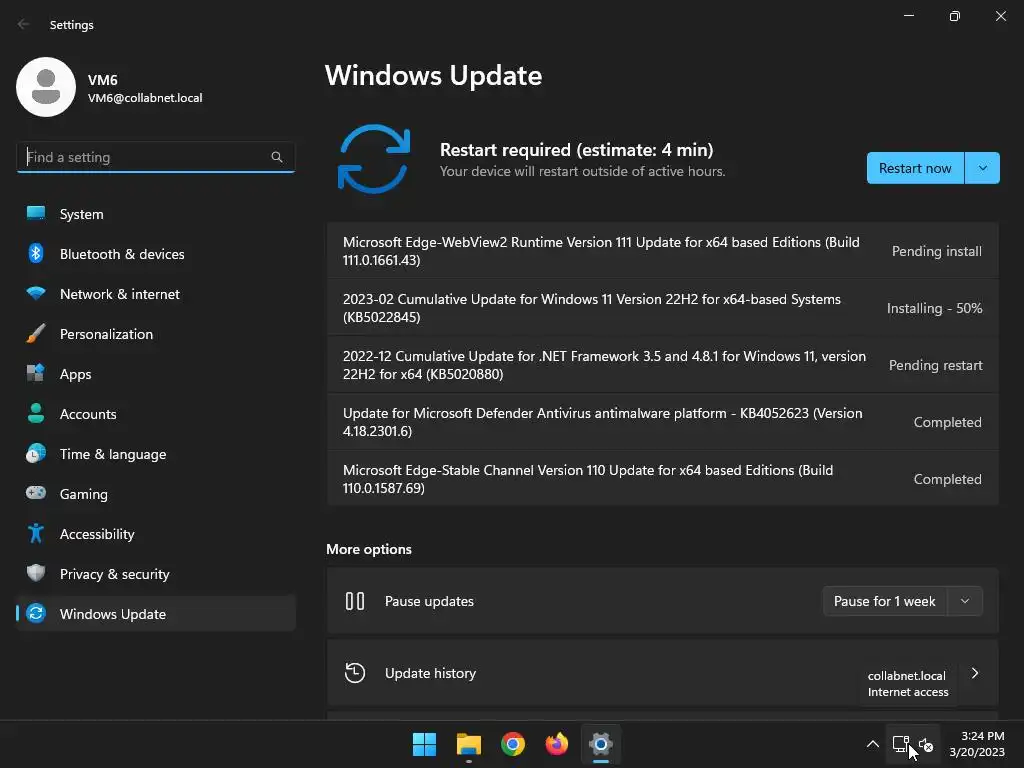Click the Bluetooth & devices icon

(x=36, y=253)
